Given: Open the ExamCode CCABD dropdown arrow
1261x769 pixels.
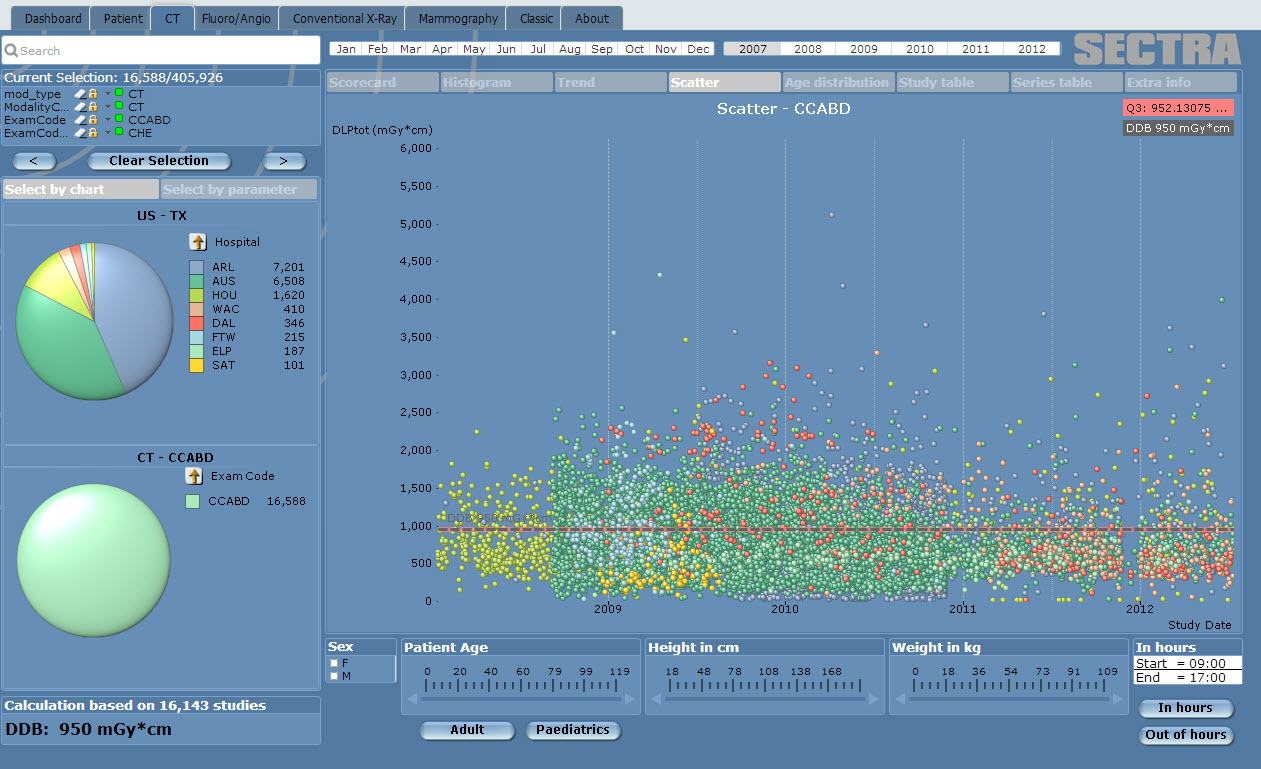Looking at the screenshot, I should click(107, 120).
